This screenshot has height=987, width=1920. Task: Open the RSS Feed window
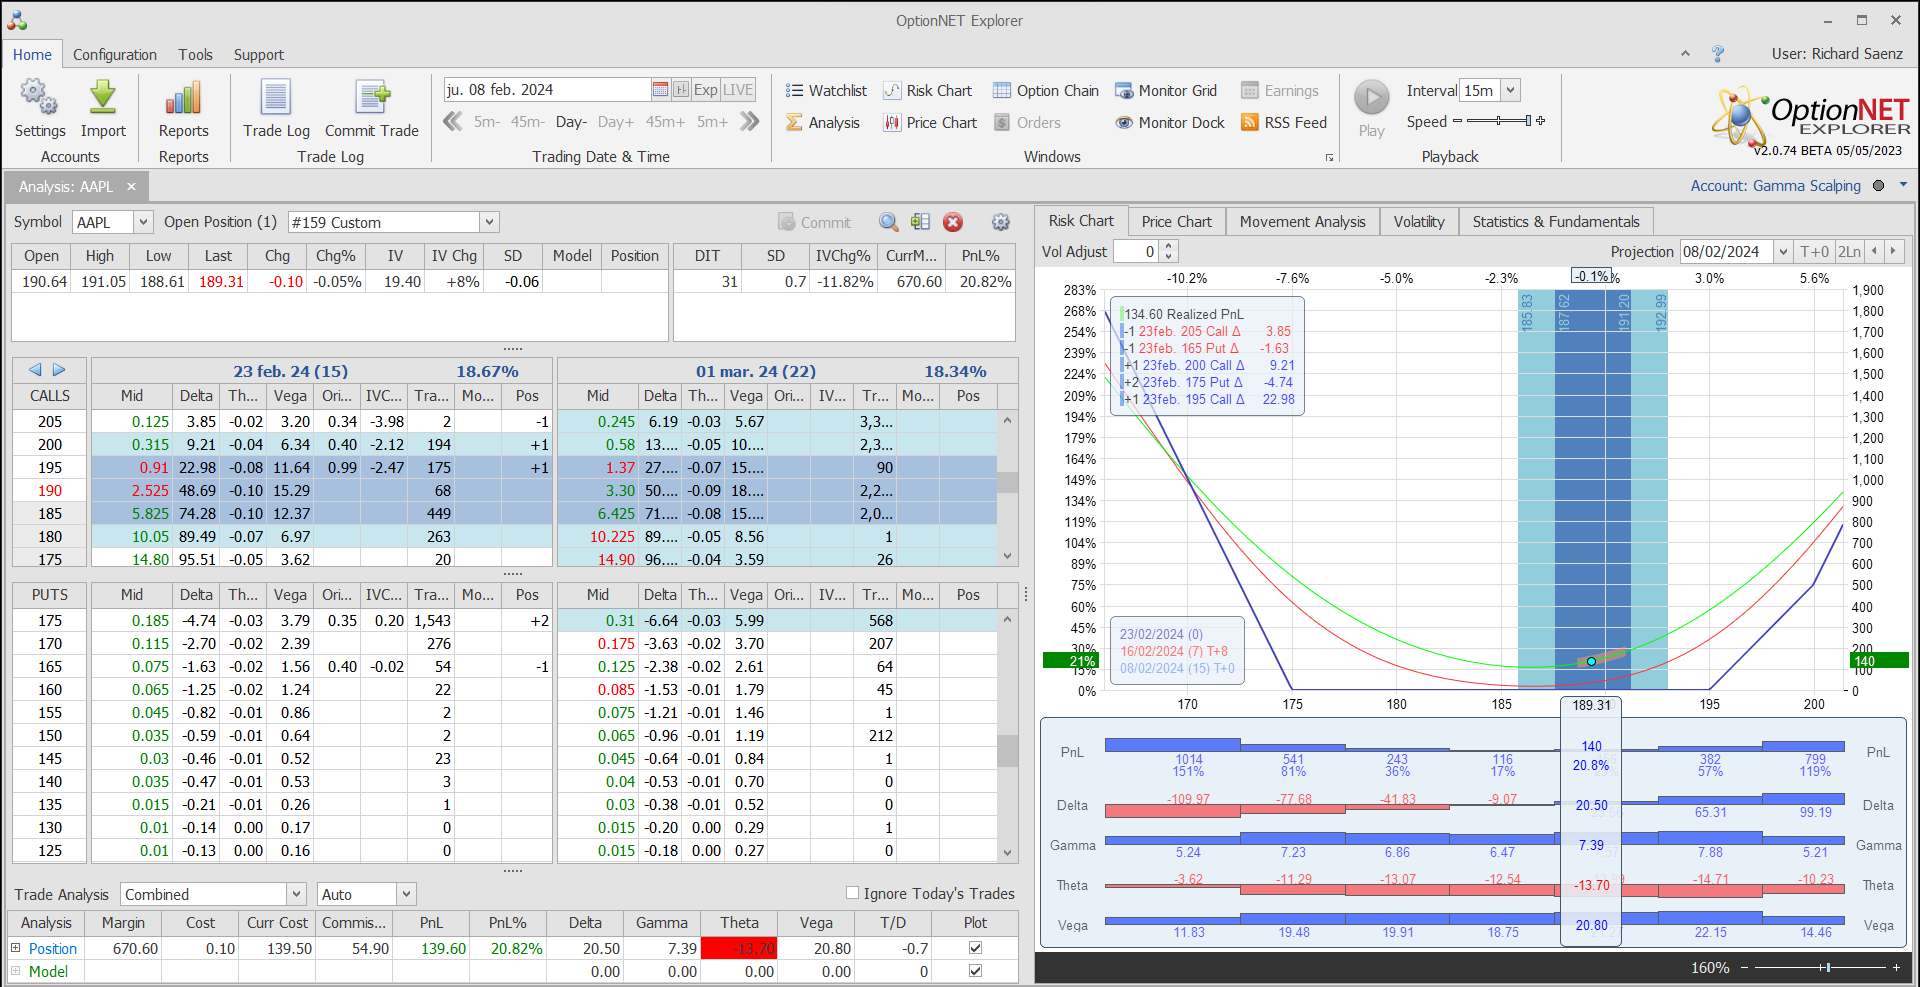click(1284, 123)
